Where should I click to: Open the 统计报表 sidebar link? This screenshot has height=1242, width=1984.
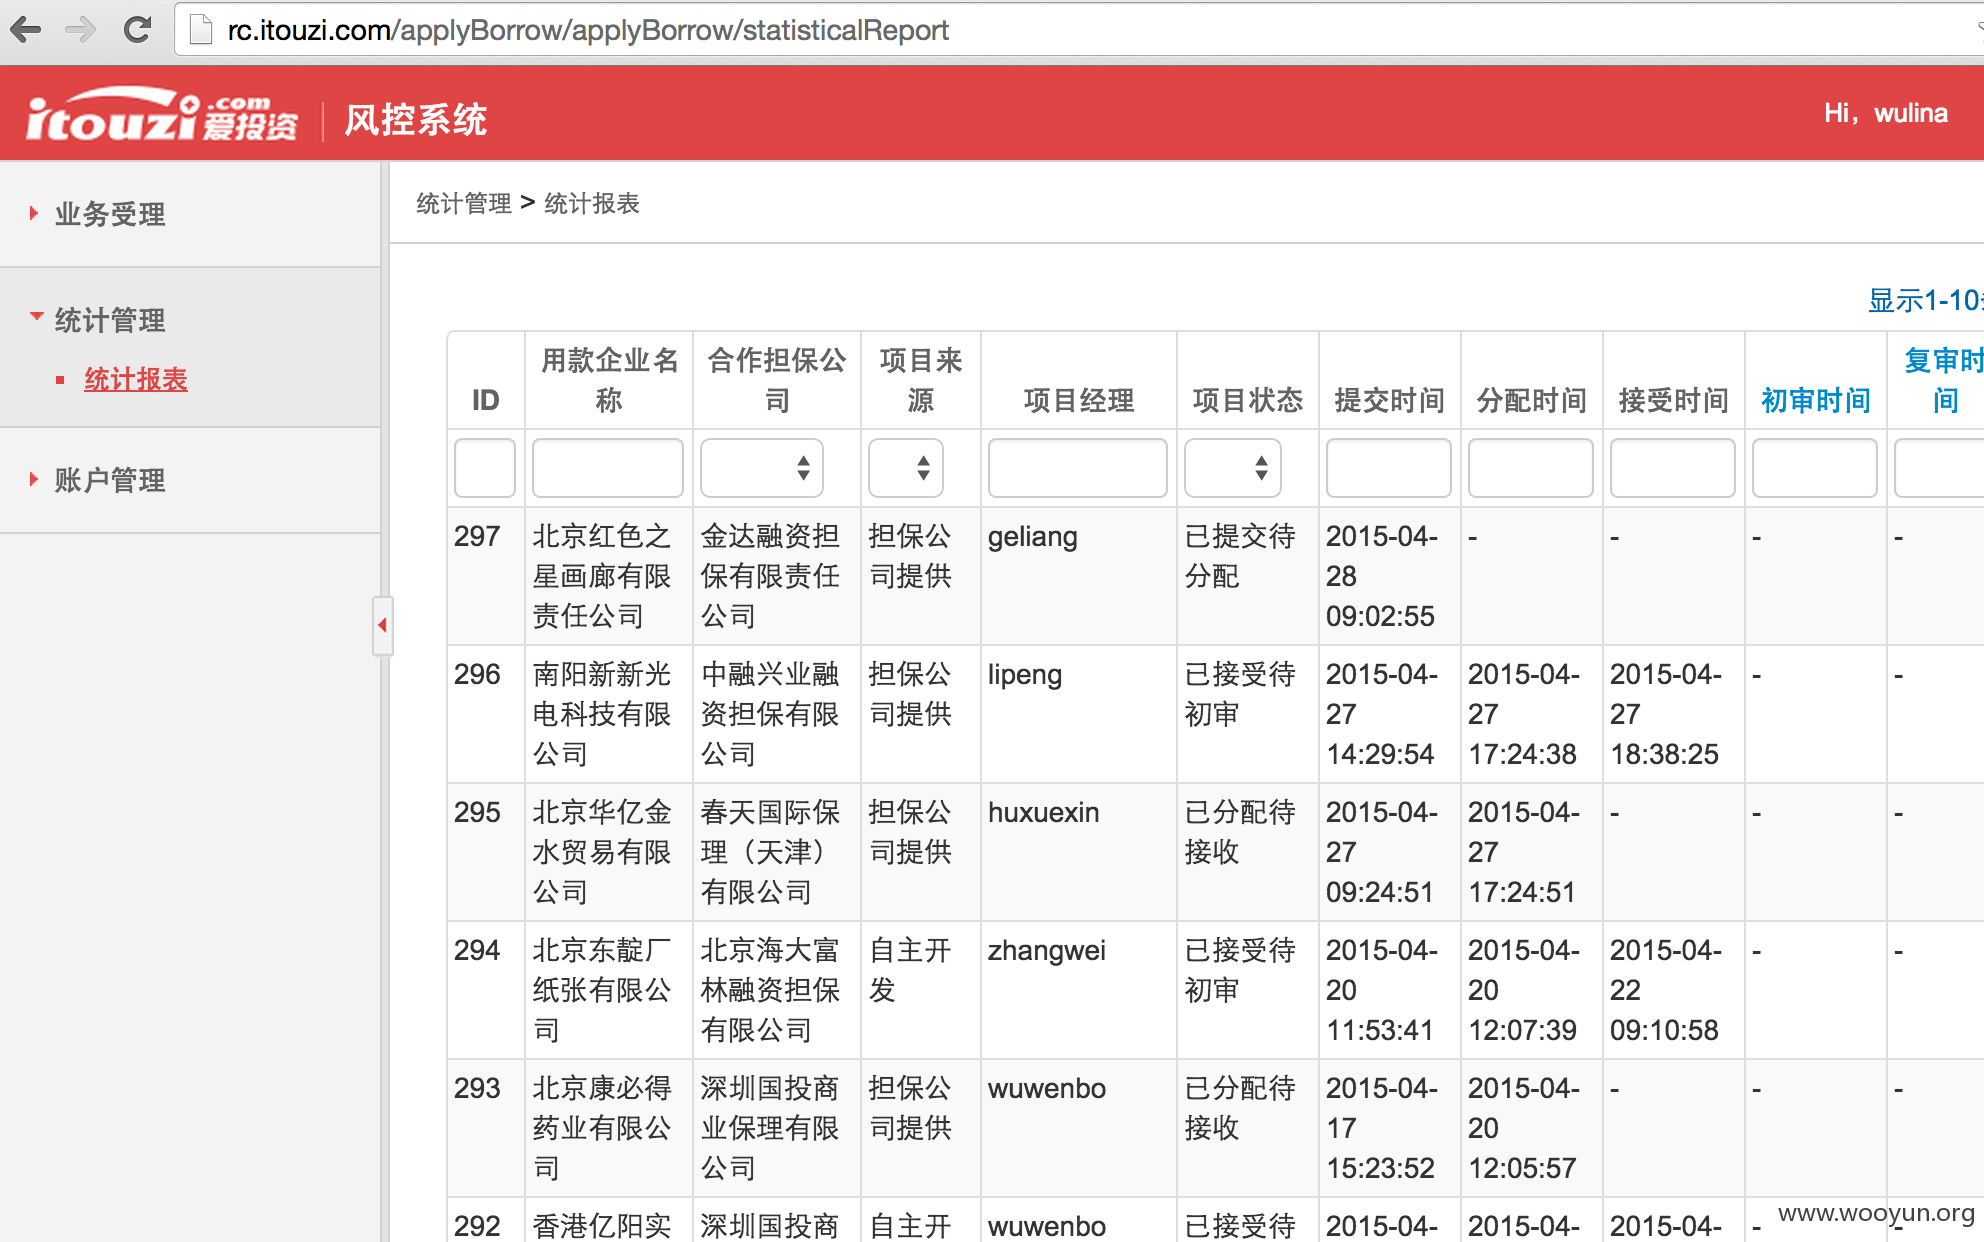coord(136,380)
